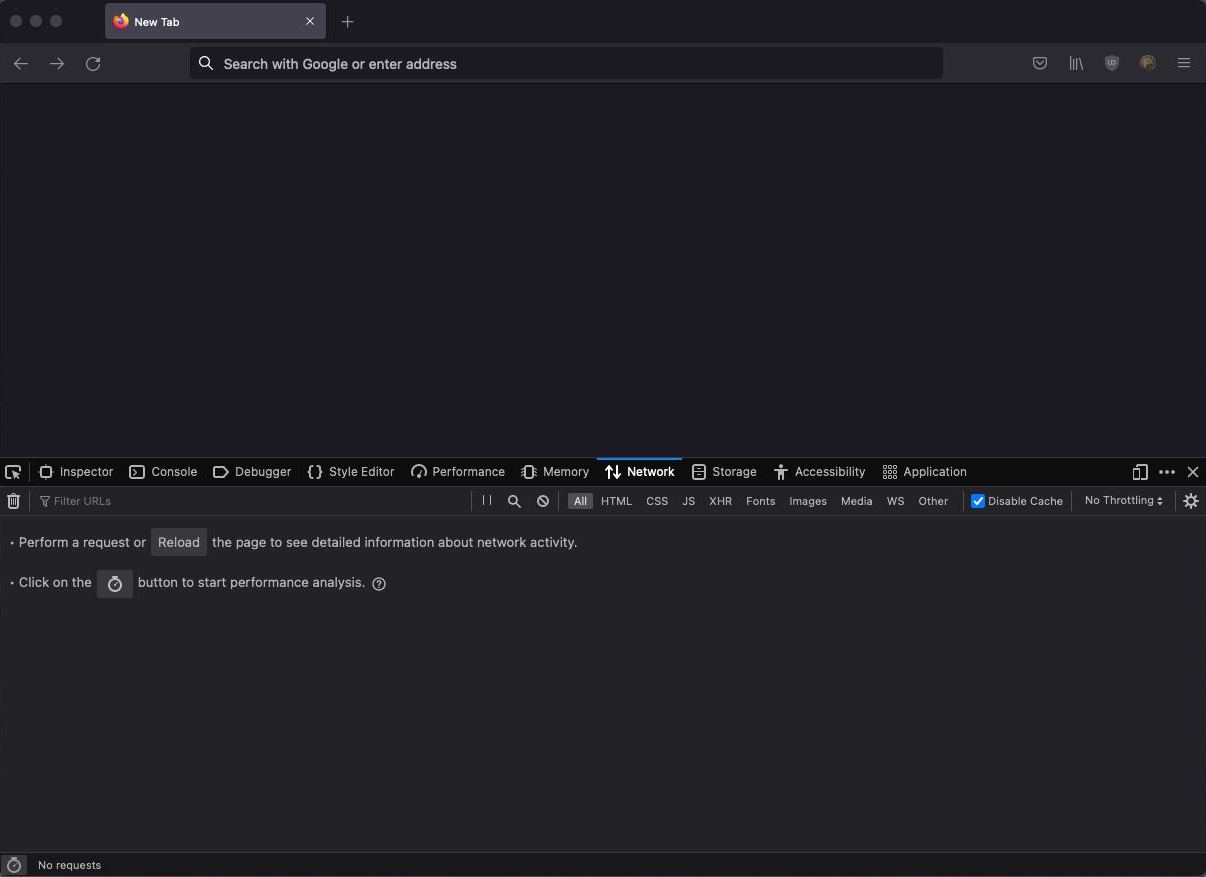Open the Firefox account avatar
The height and width of the screenshot is (877, 1206).
(x=1148, y=63)
